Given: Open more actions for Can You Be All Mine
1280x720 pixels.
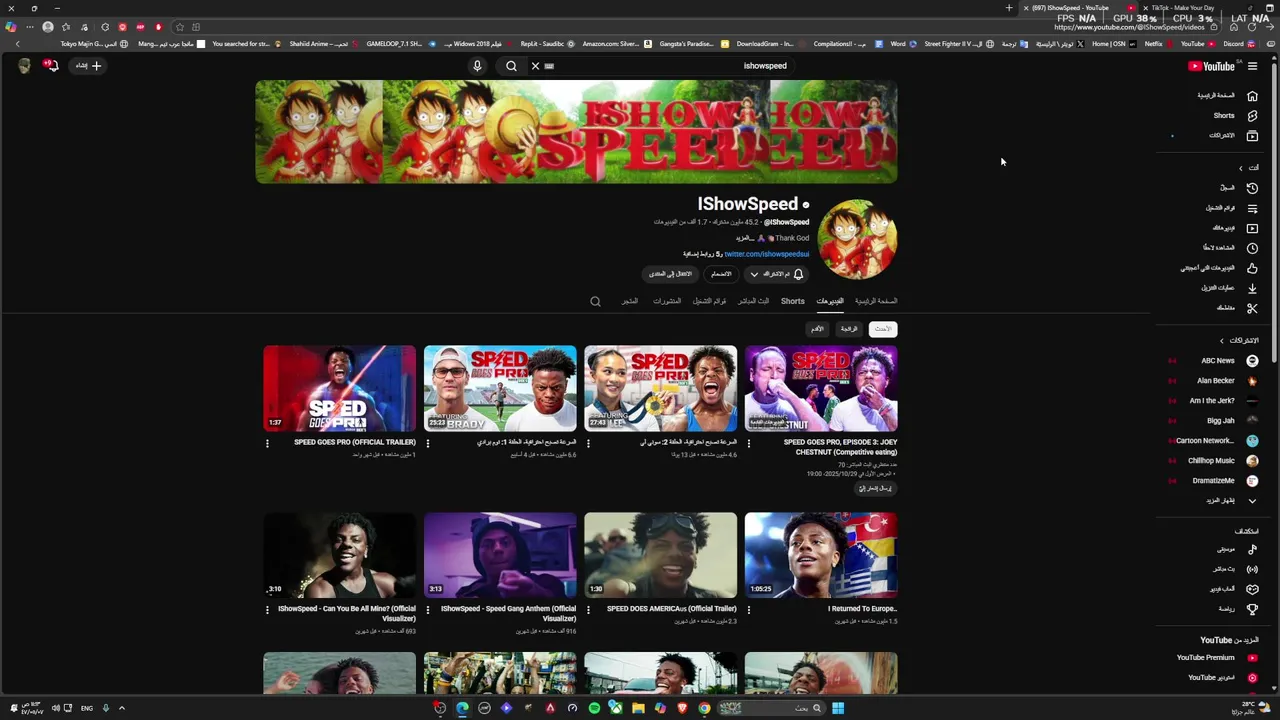Looking at the screenshot, I should click(267, 610).
